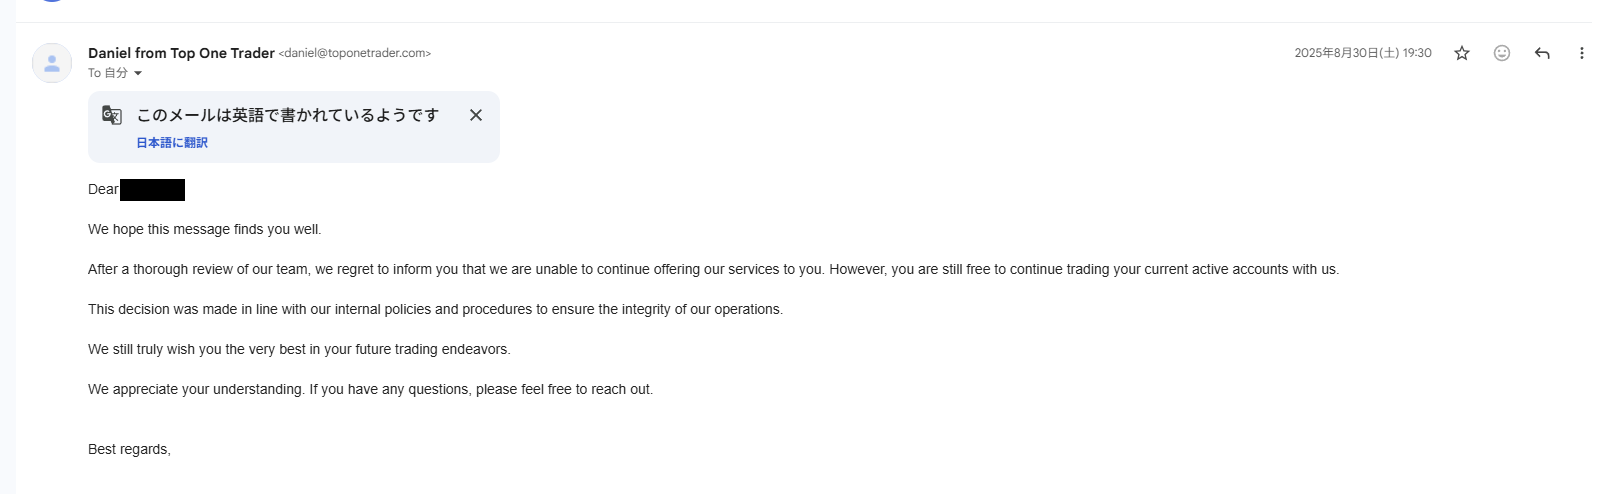Screen dimensions: 1600x494
Task: Open the three-dot more options menu
Action: tap(1581, 53)
